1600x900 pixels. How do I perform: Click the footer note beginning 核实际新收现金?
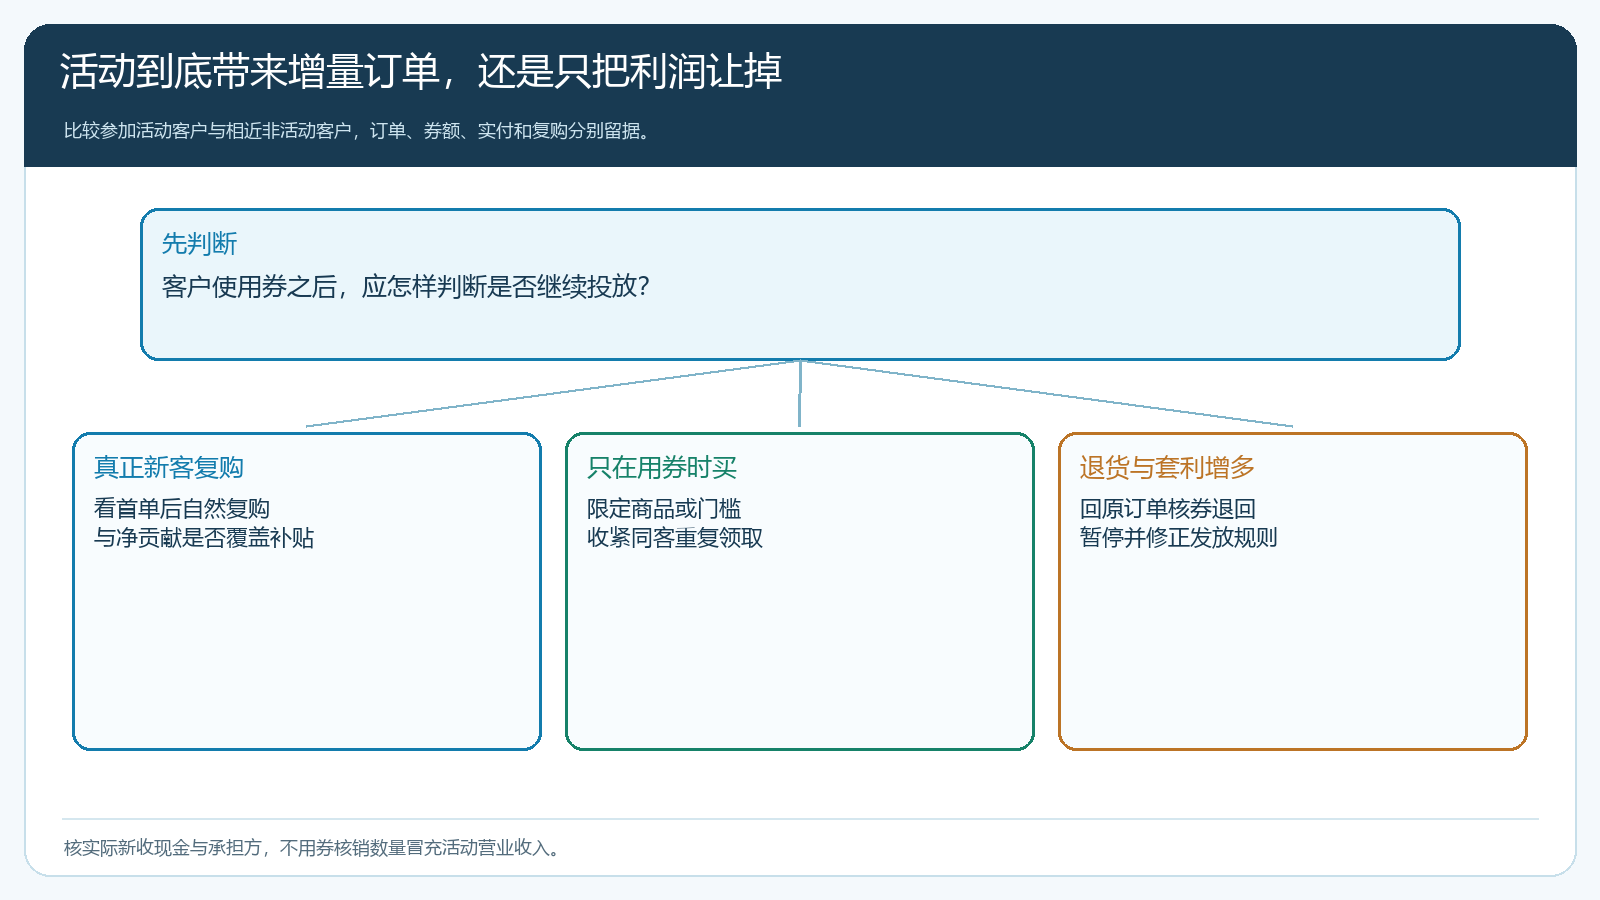(x=314, y=848)
